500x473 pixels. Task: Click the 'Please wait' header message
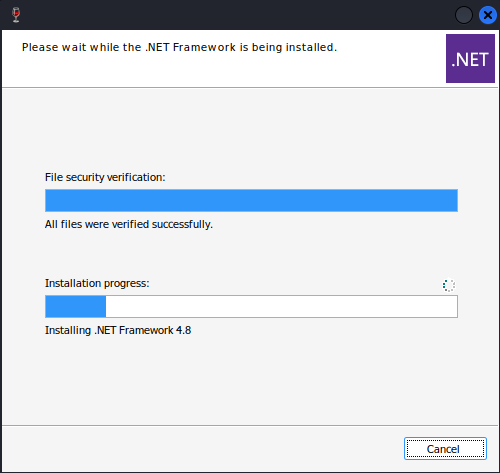pyautogui.click(x=179, y=47)
